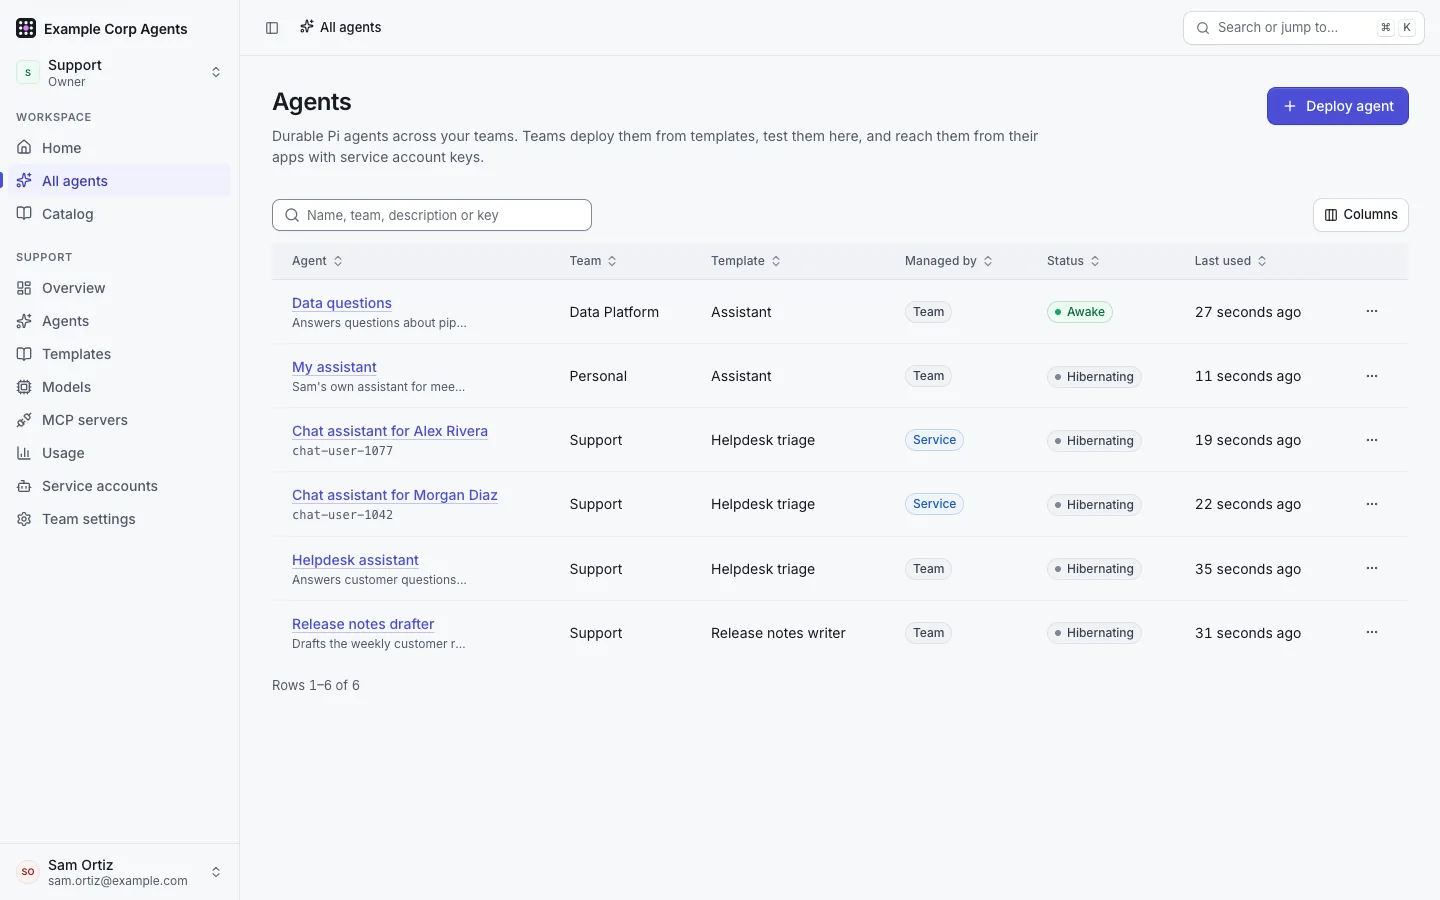This screenshot has width=1440, height=900.
Task: Click the Deploy agent button
Action: [1338, 106]
